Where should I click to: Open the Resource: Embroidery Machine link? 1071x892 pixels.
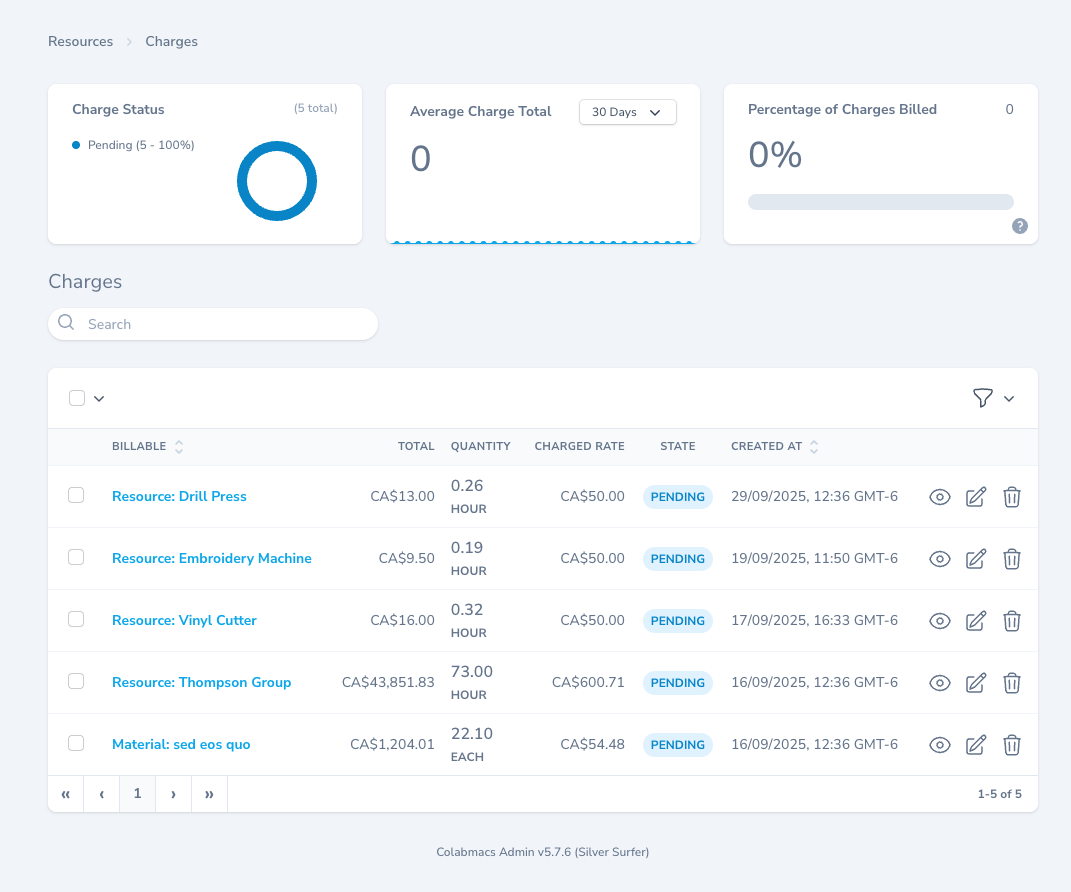[211, 558]
